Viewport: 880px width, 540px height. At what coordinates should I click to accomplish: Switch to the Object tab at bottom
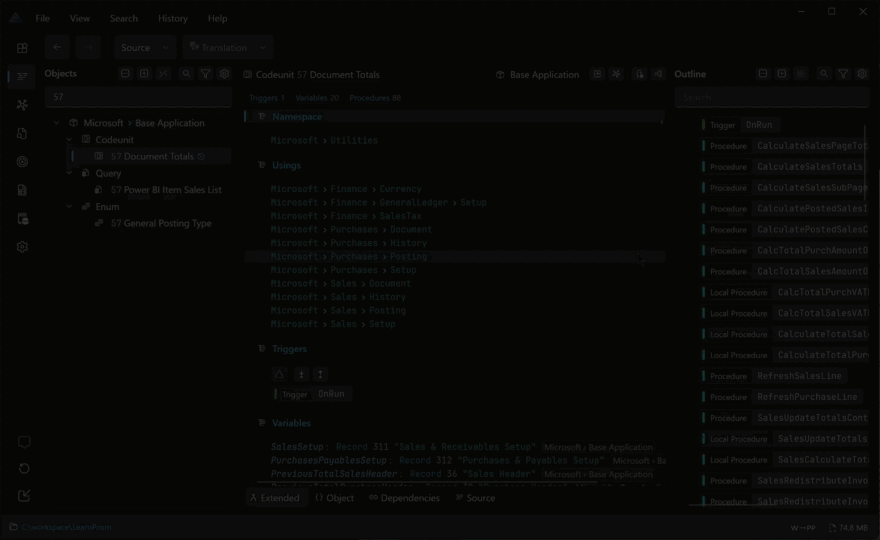[x=334, y=498]
